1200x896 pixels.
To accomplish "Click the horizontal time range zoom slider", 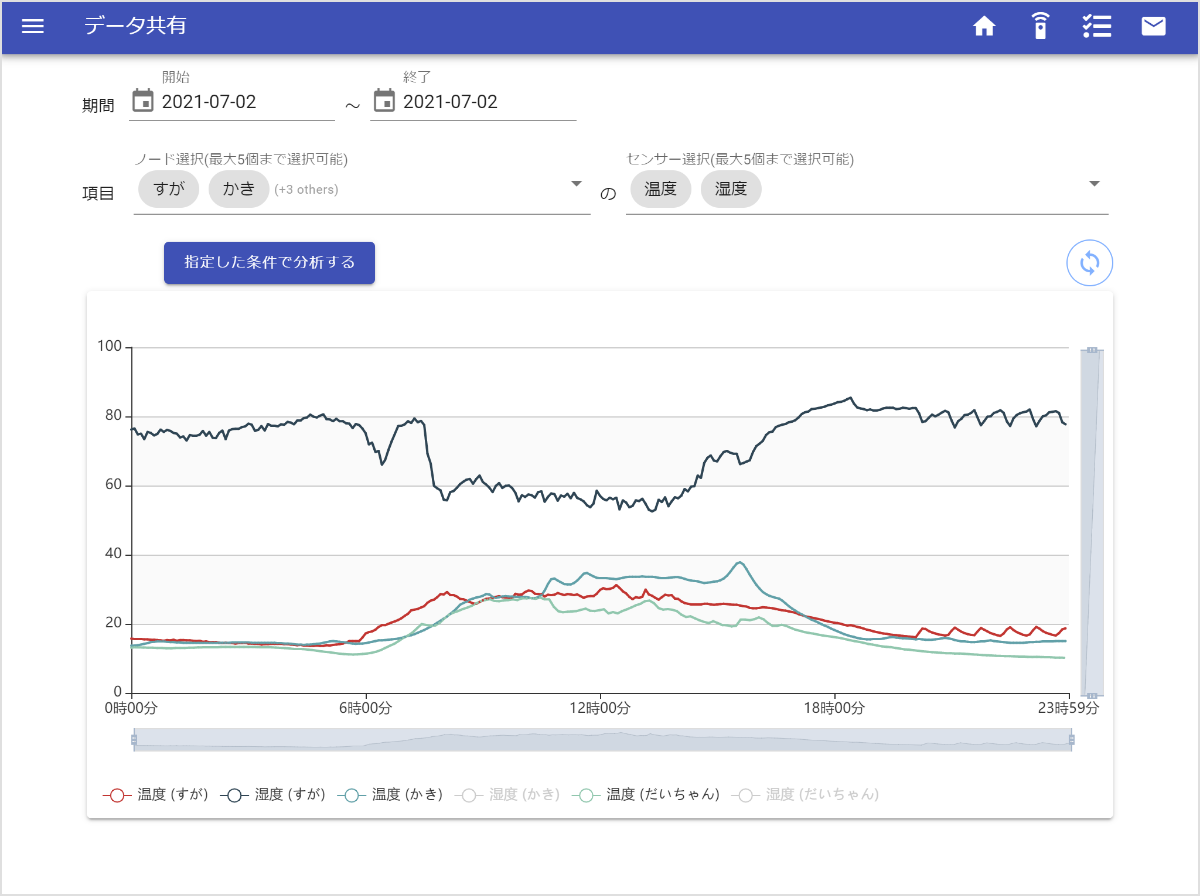I will click(601, 740).
